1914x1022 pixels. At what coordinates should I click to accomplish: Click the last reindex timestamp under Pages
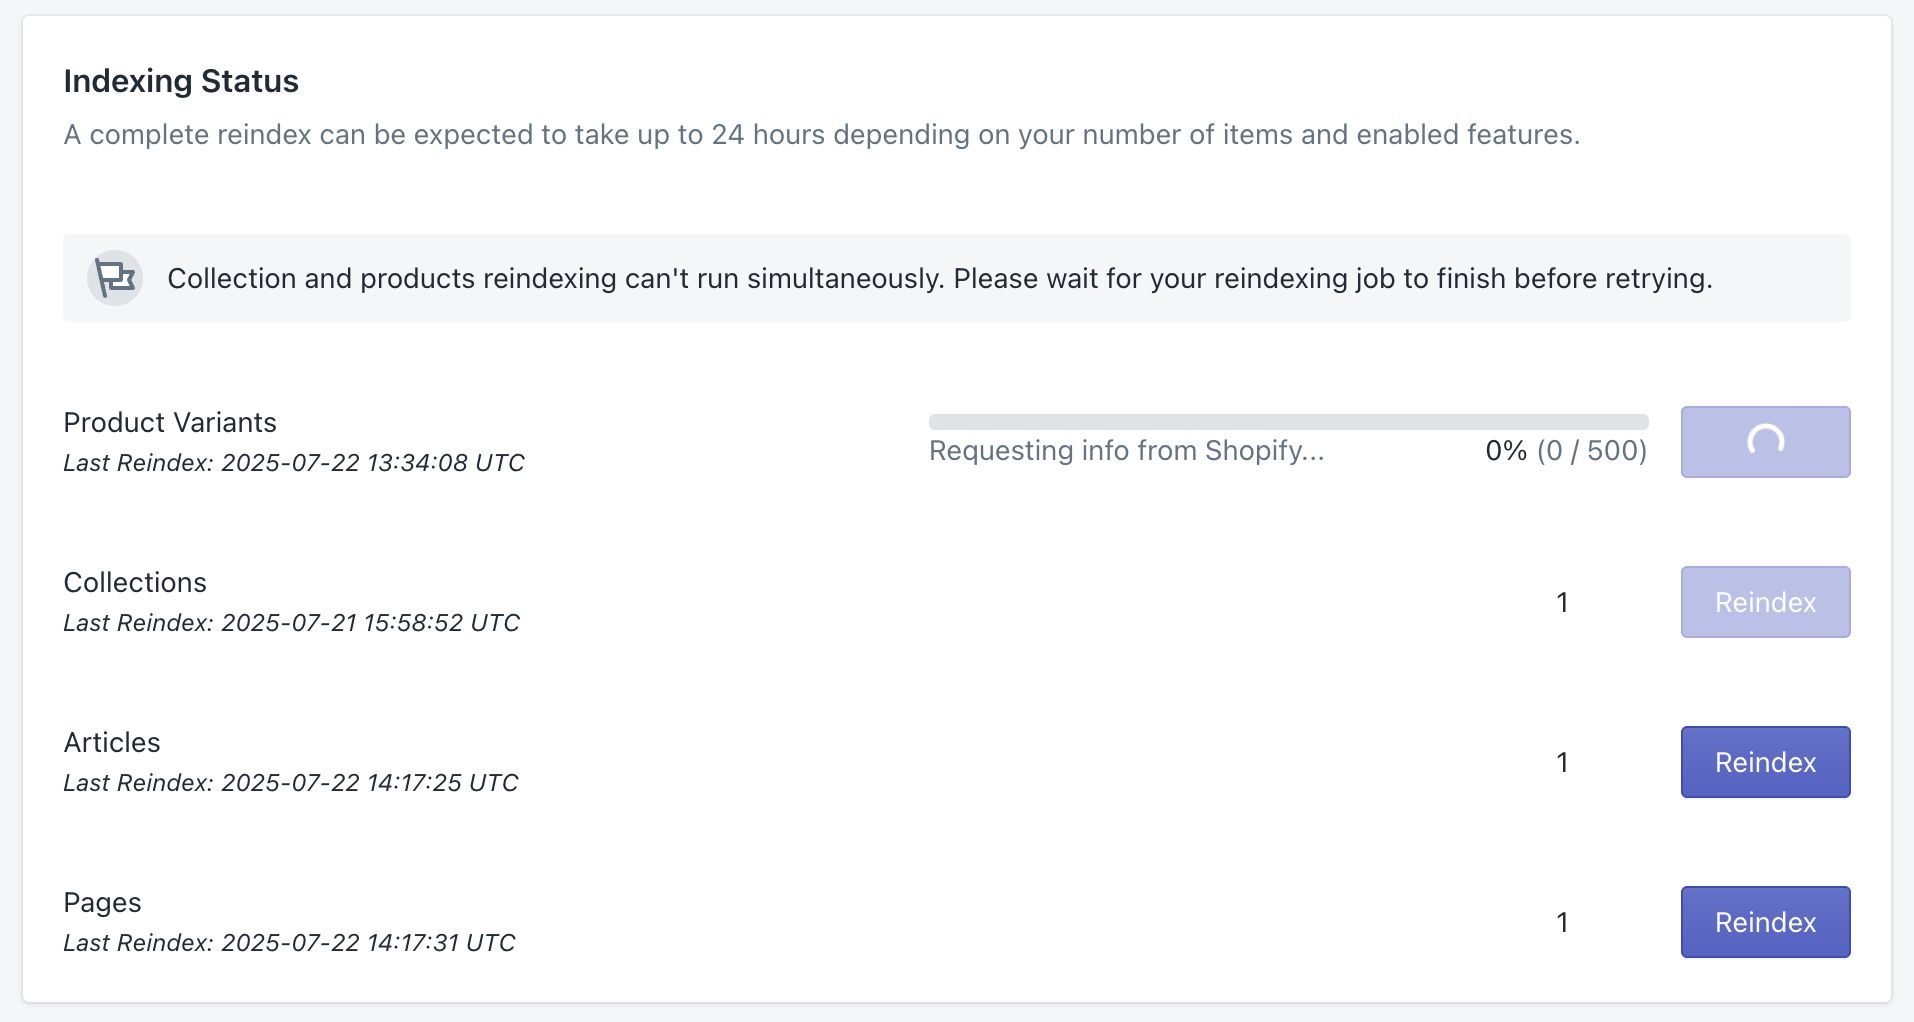289,941
